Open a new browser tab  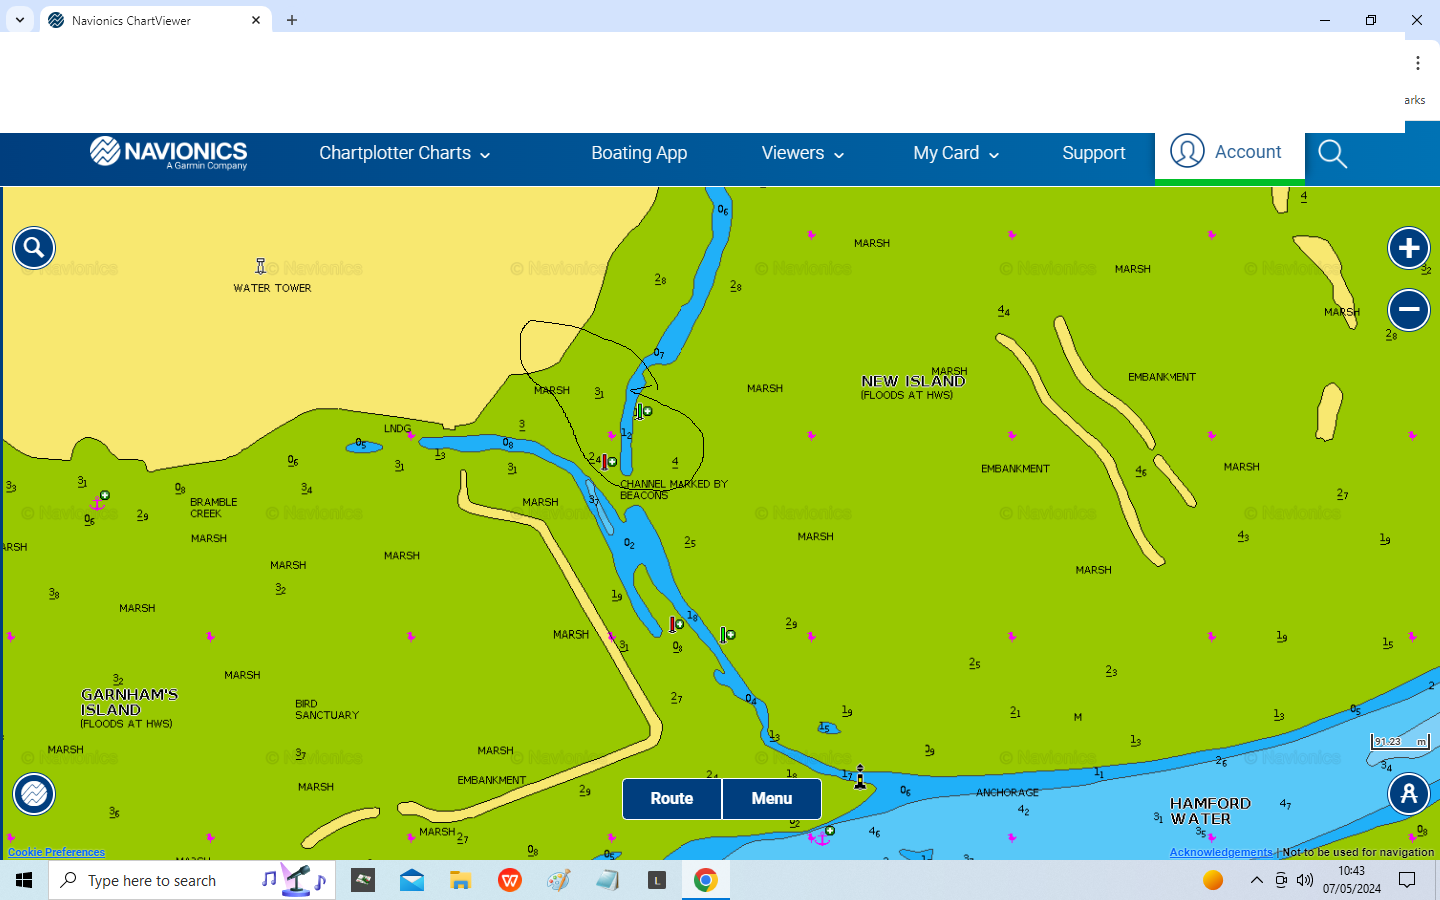click(x=292, y=20)
